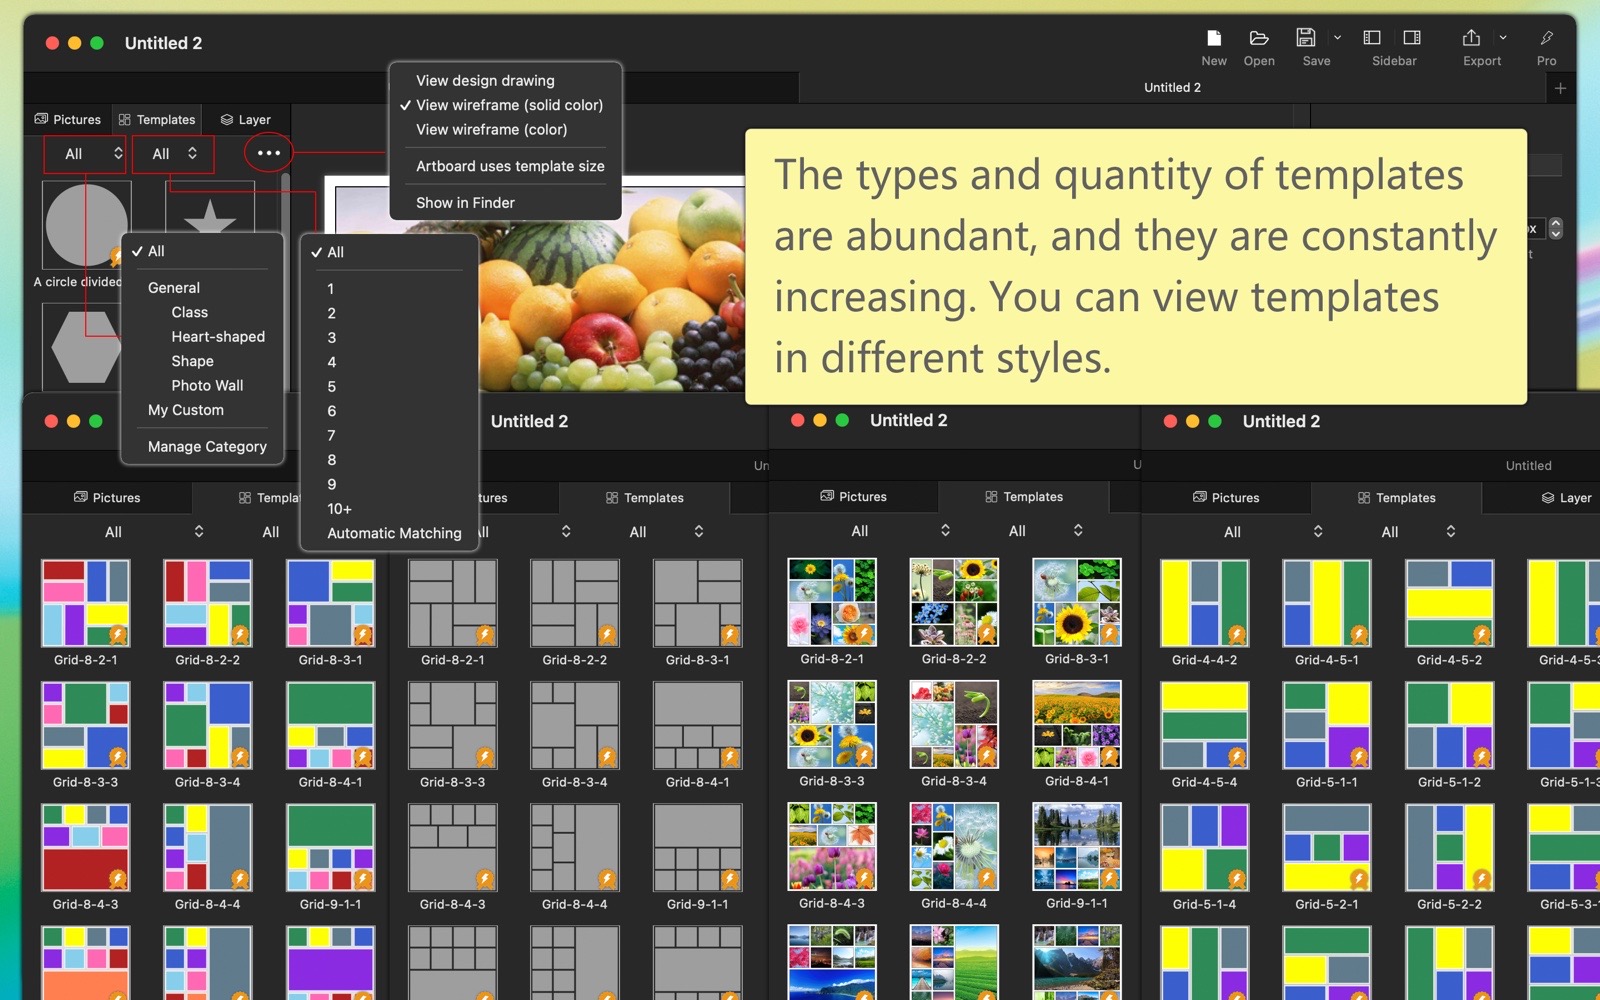Open a file with the Open icon
The image size is (1600, 1000).
pyautogui.click(x=1258, y=39)
